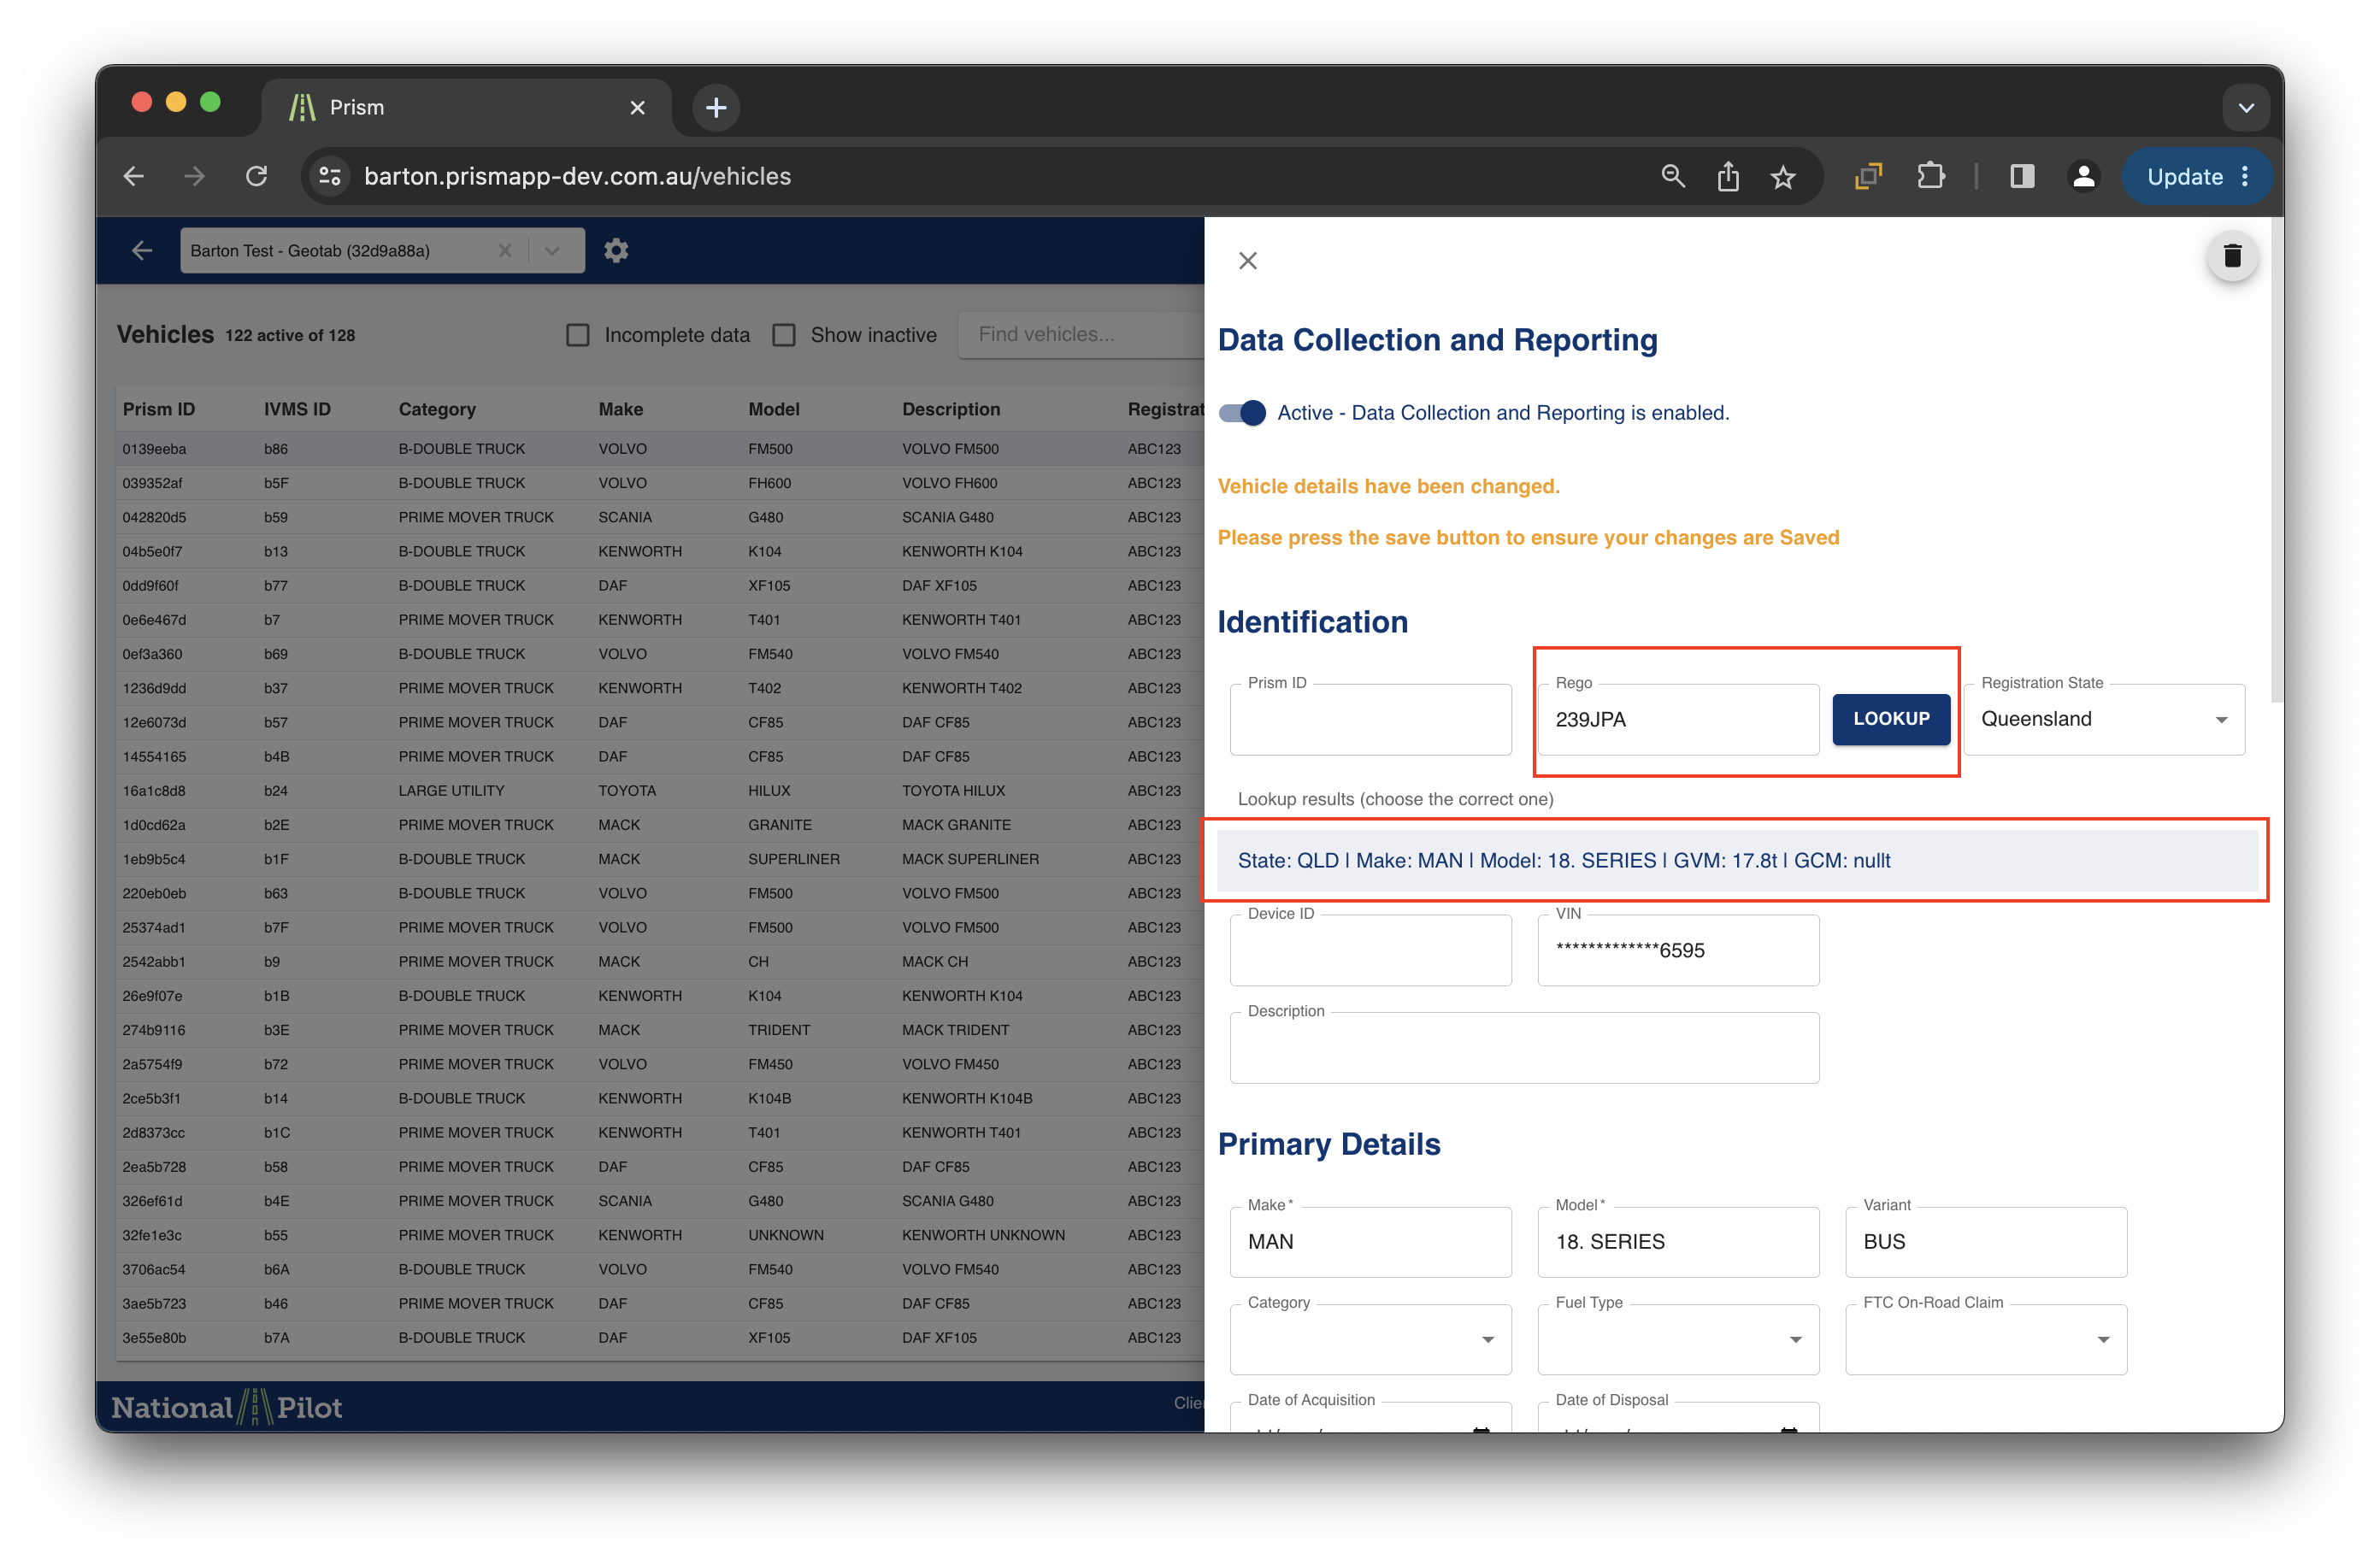Screen dimensions: 2380x1559
Task: Open the browser extensions puzzle icon
Action: click(1930, 176)
